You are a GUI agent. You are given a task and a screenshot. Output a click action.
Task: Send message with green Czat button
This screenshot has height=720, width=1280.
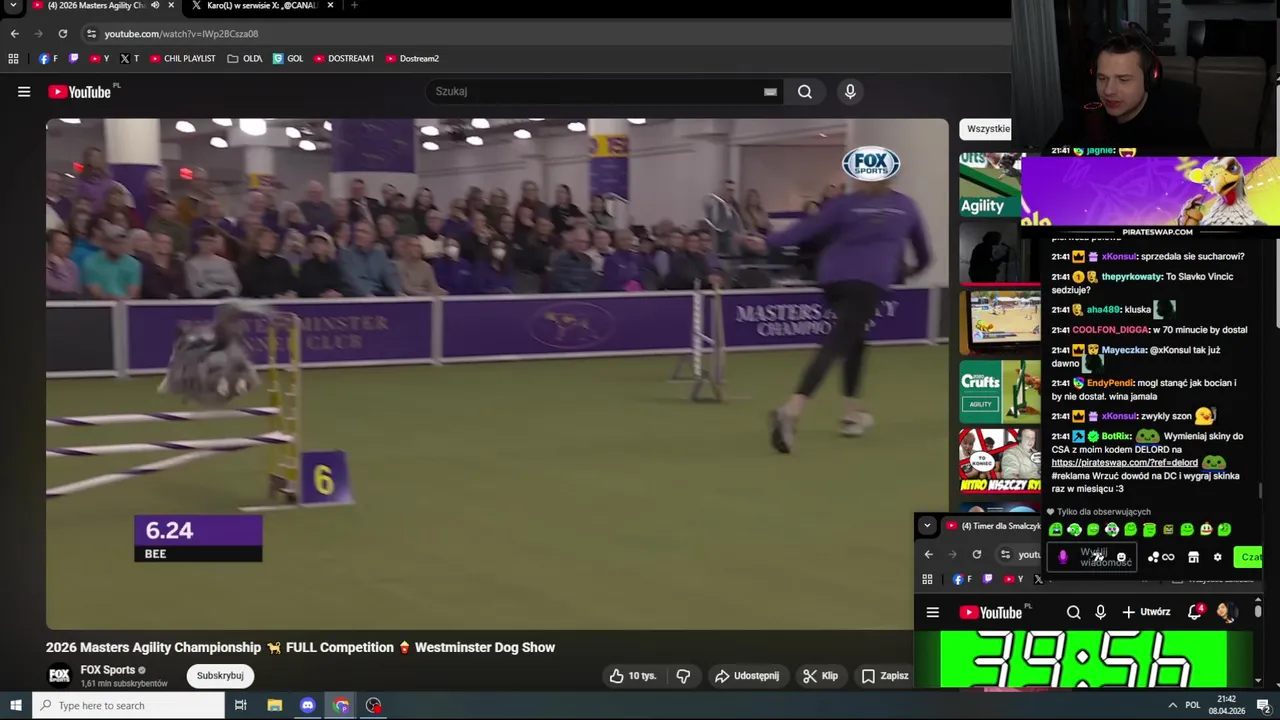(x=1250, y=557)
